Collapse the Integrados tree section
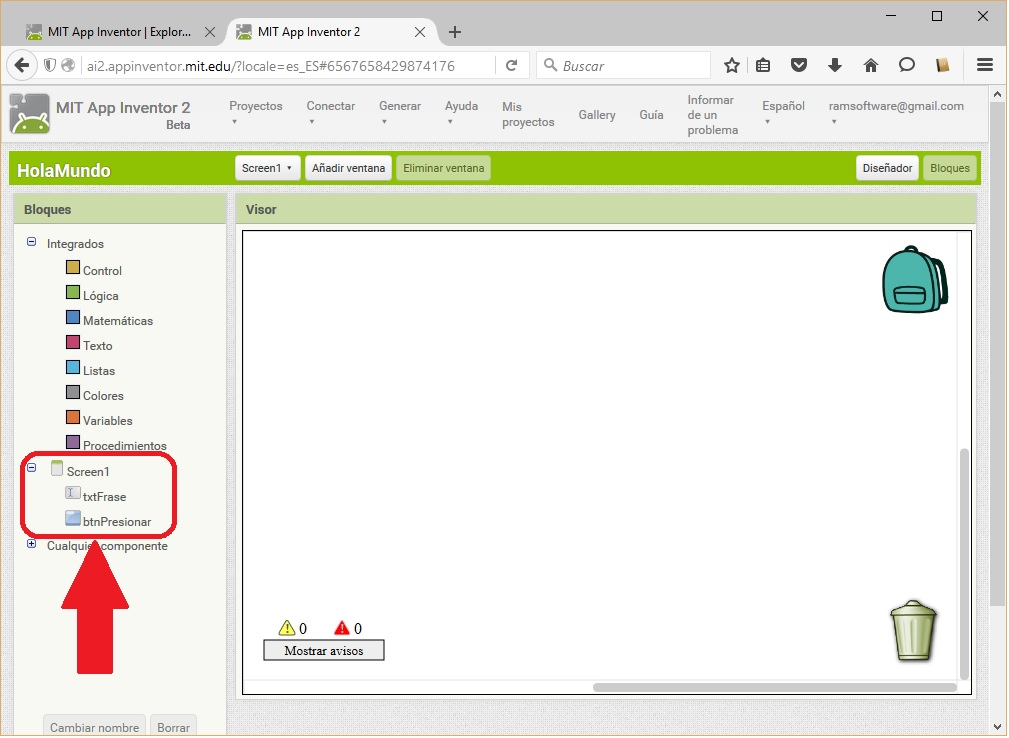This screenshot has height=738, width=1009. 32,242
